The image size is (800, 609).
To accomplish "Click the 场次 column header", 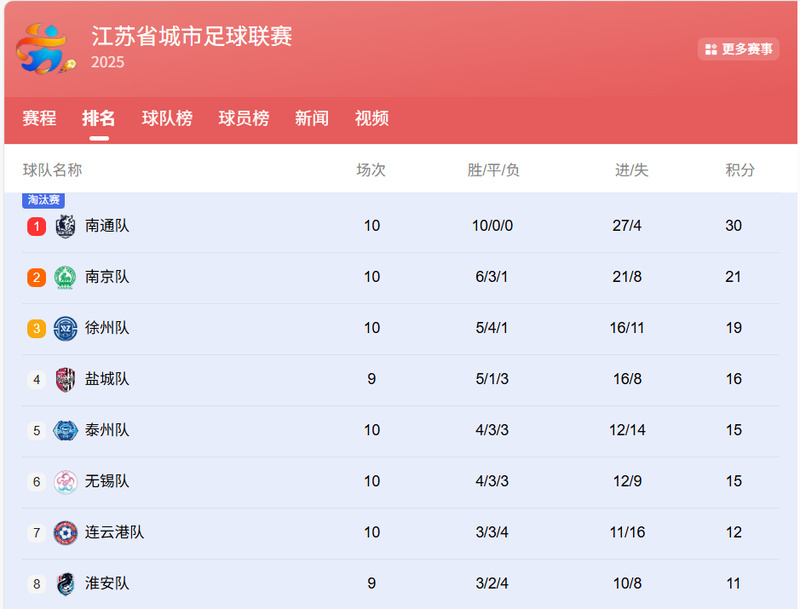I will click(371, 170).
